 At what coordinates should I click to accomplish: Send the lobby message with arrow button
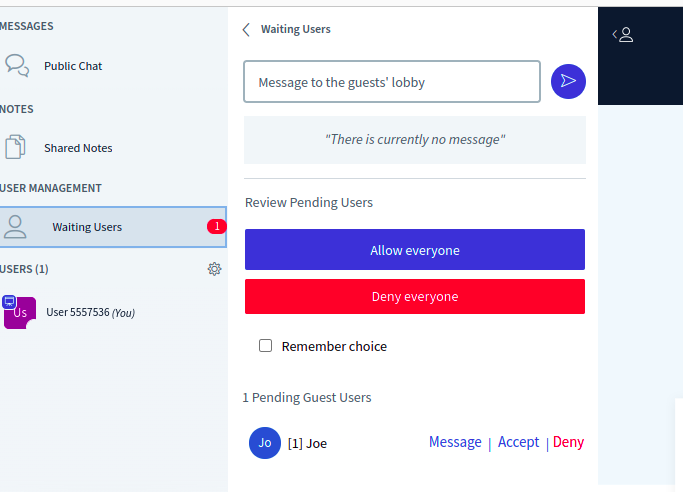pos(568,81)
